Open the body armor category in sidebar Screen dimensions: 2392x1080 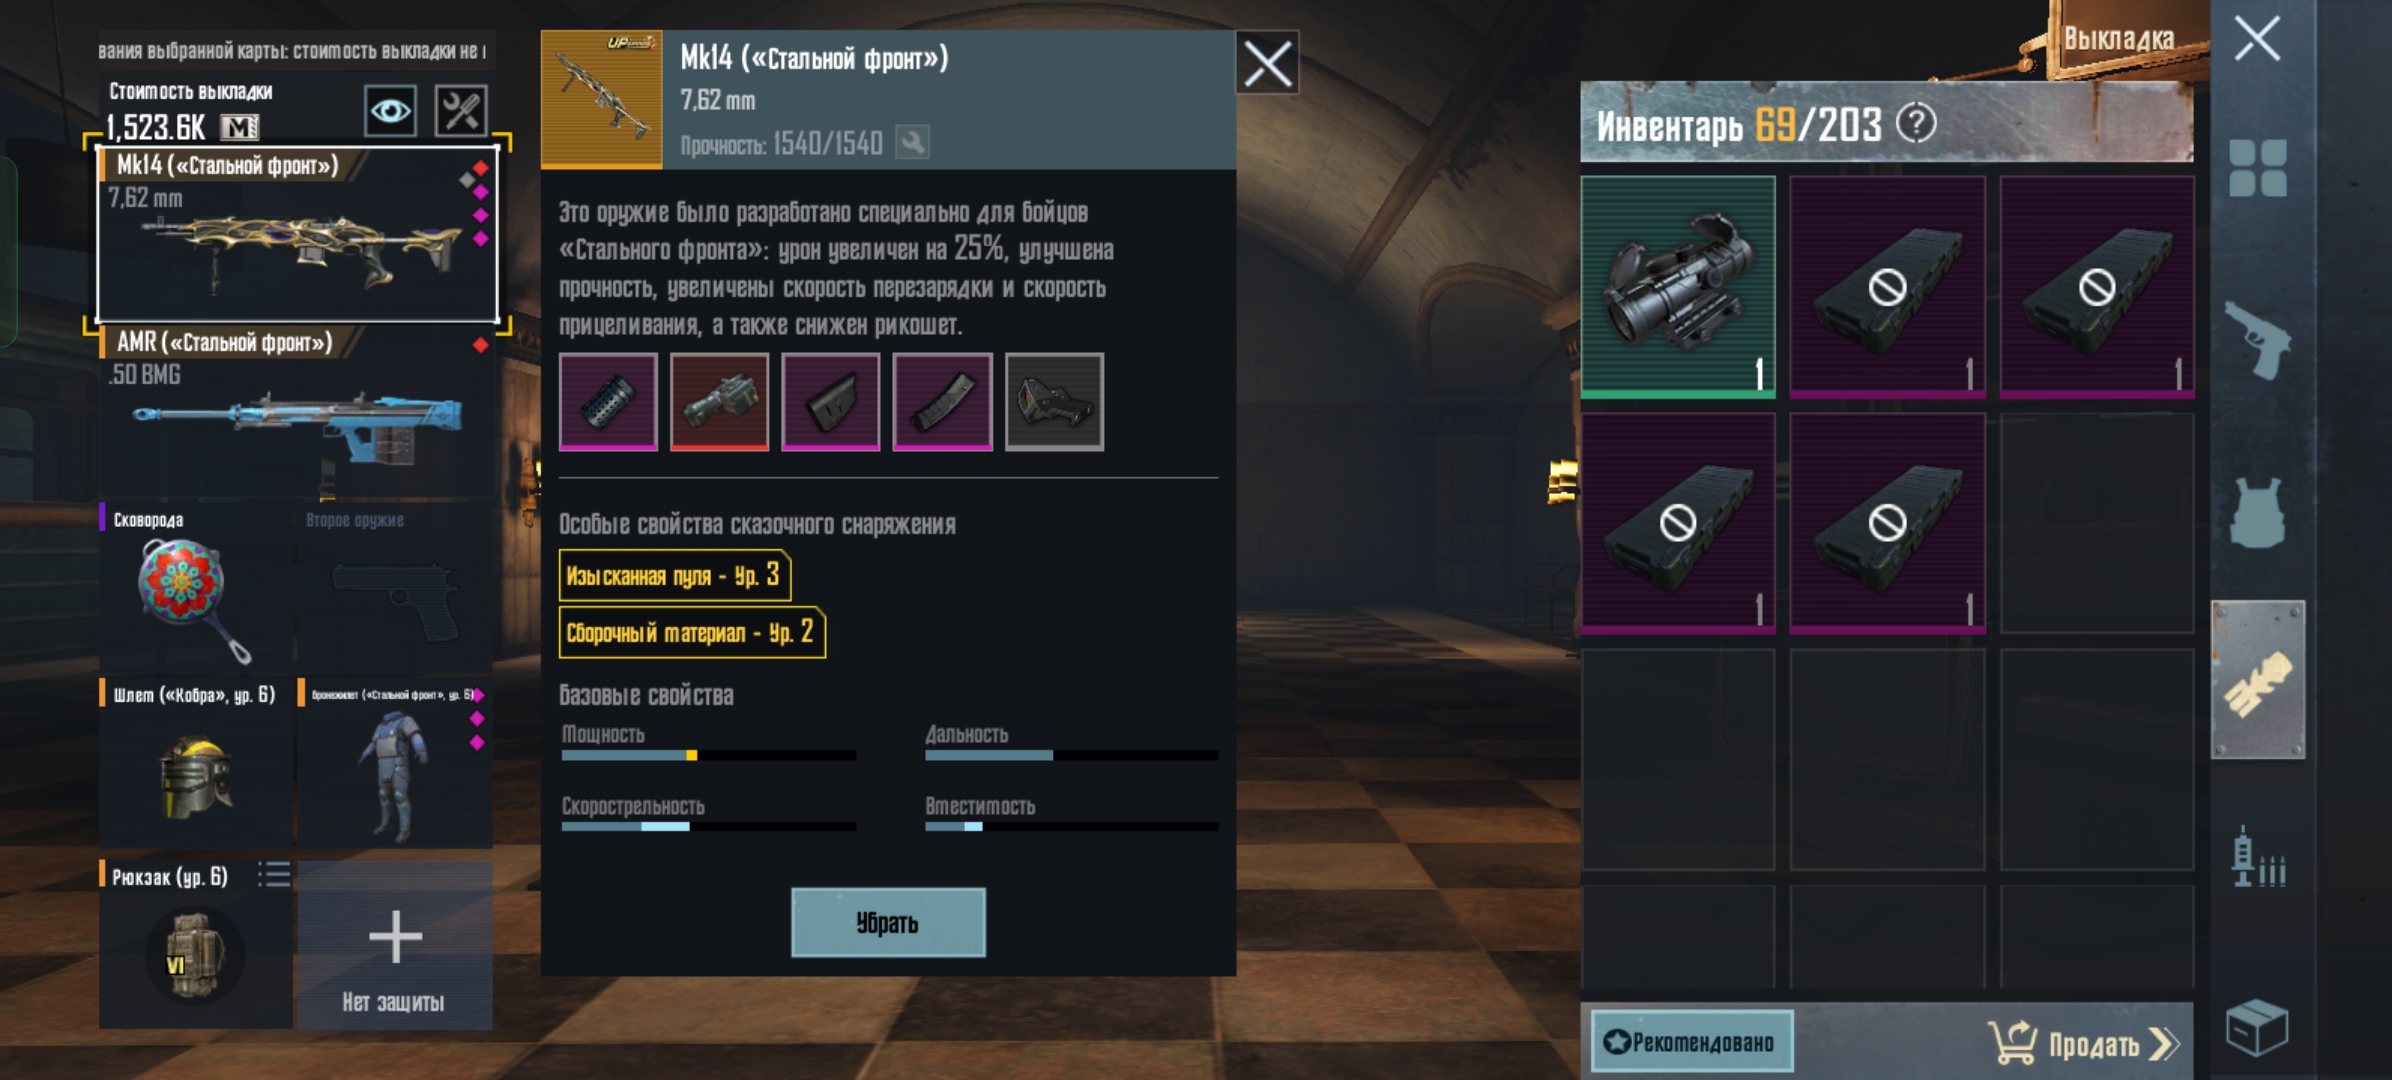click(2258, 512)
